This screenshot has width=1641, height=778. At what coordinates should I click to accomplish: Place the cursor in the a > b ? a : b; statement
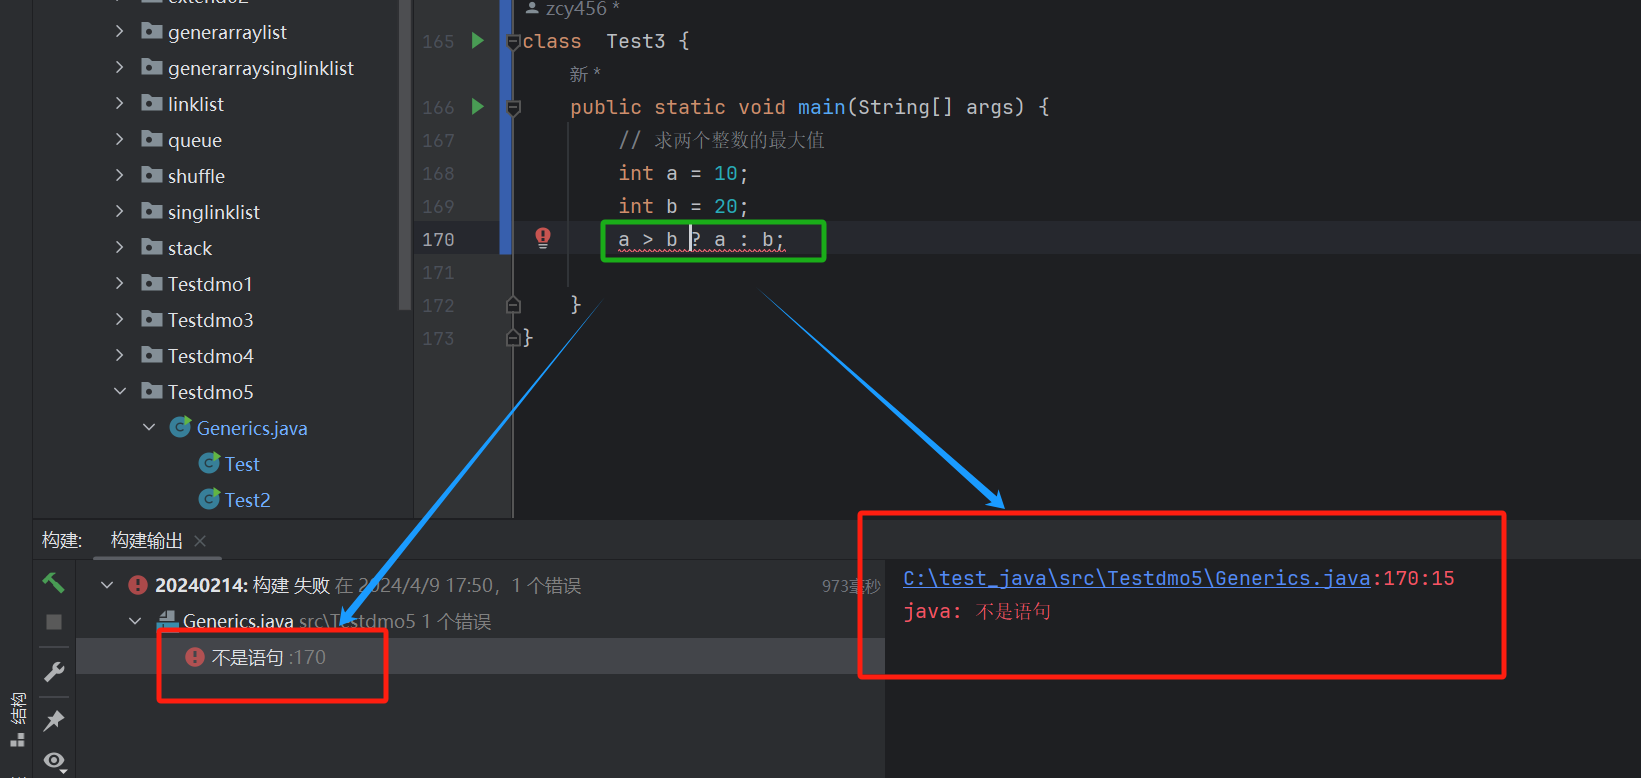[701, 240]
